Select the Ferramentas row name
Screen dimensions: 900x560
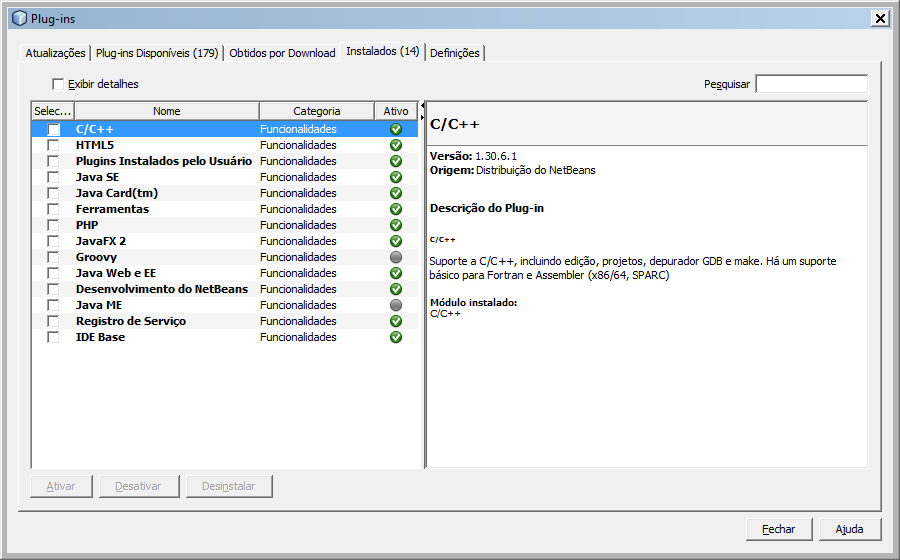(112, 209)
